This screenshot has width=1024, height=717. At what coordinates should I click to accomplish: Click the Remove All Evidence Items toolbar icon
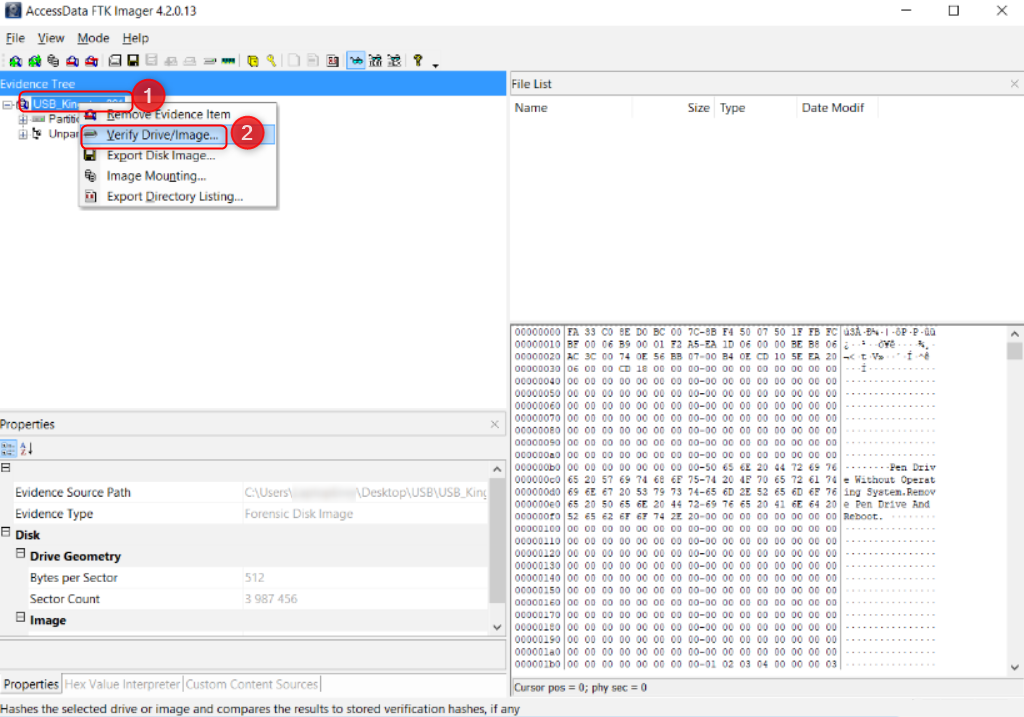click(91, 61)
